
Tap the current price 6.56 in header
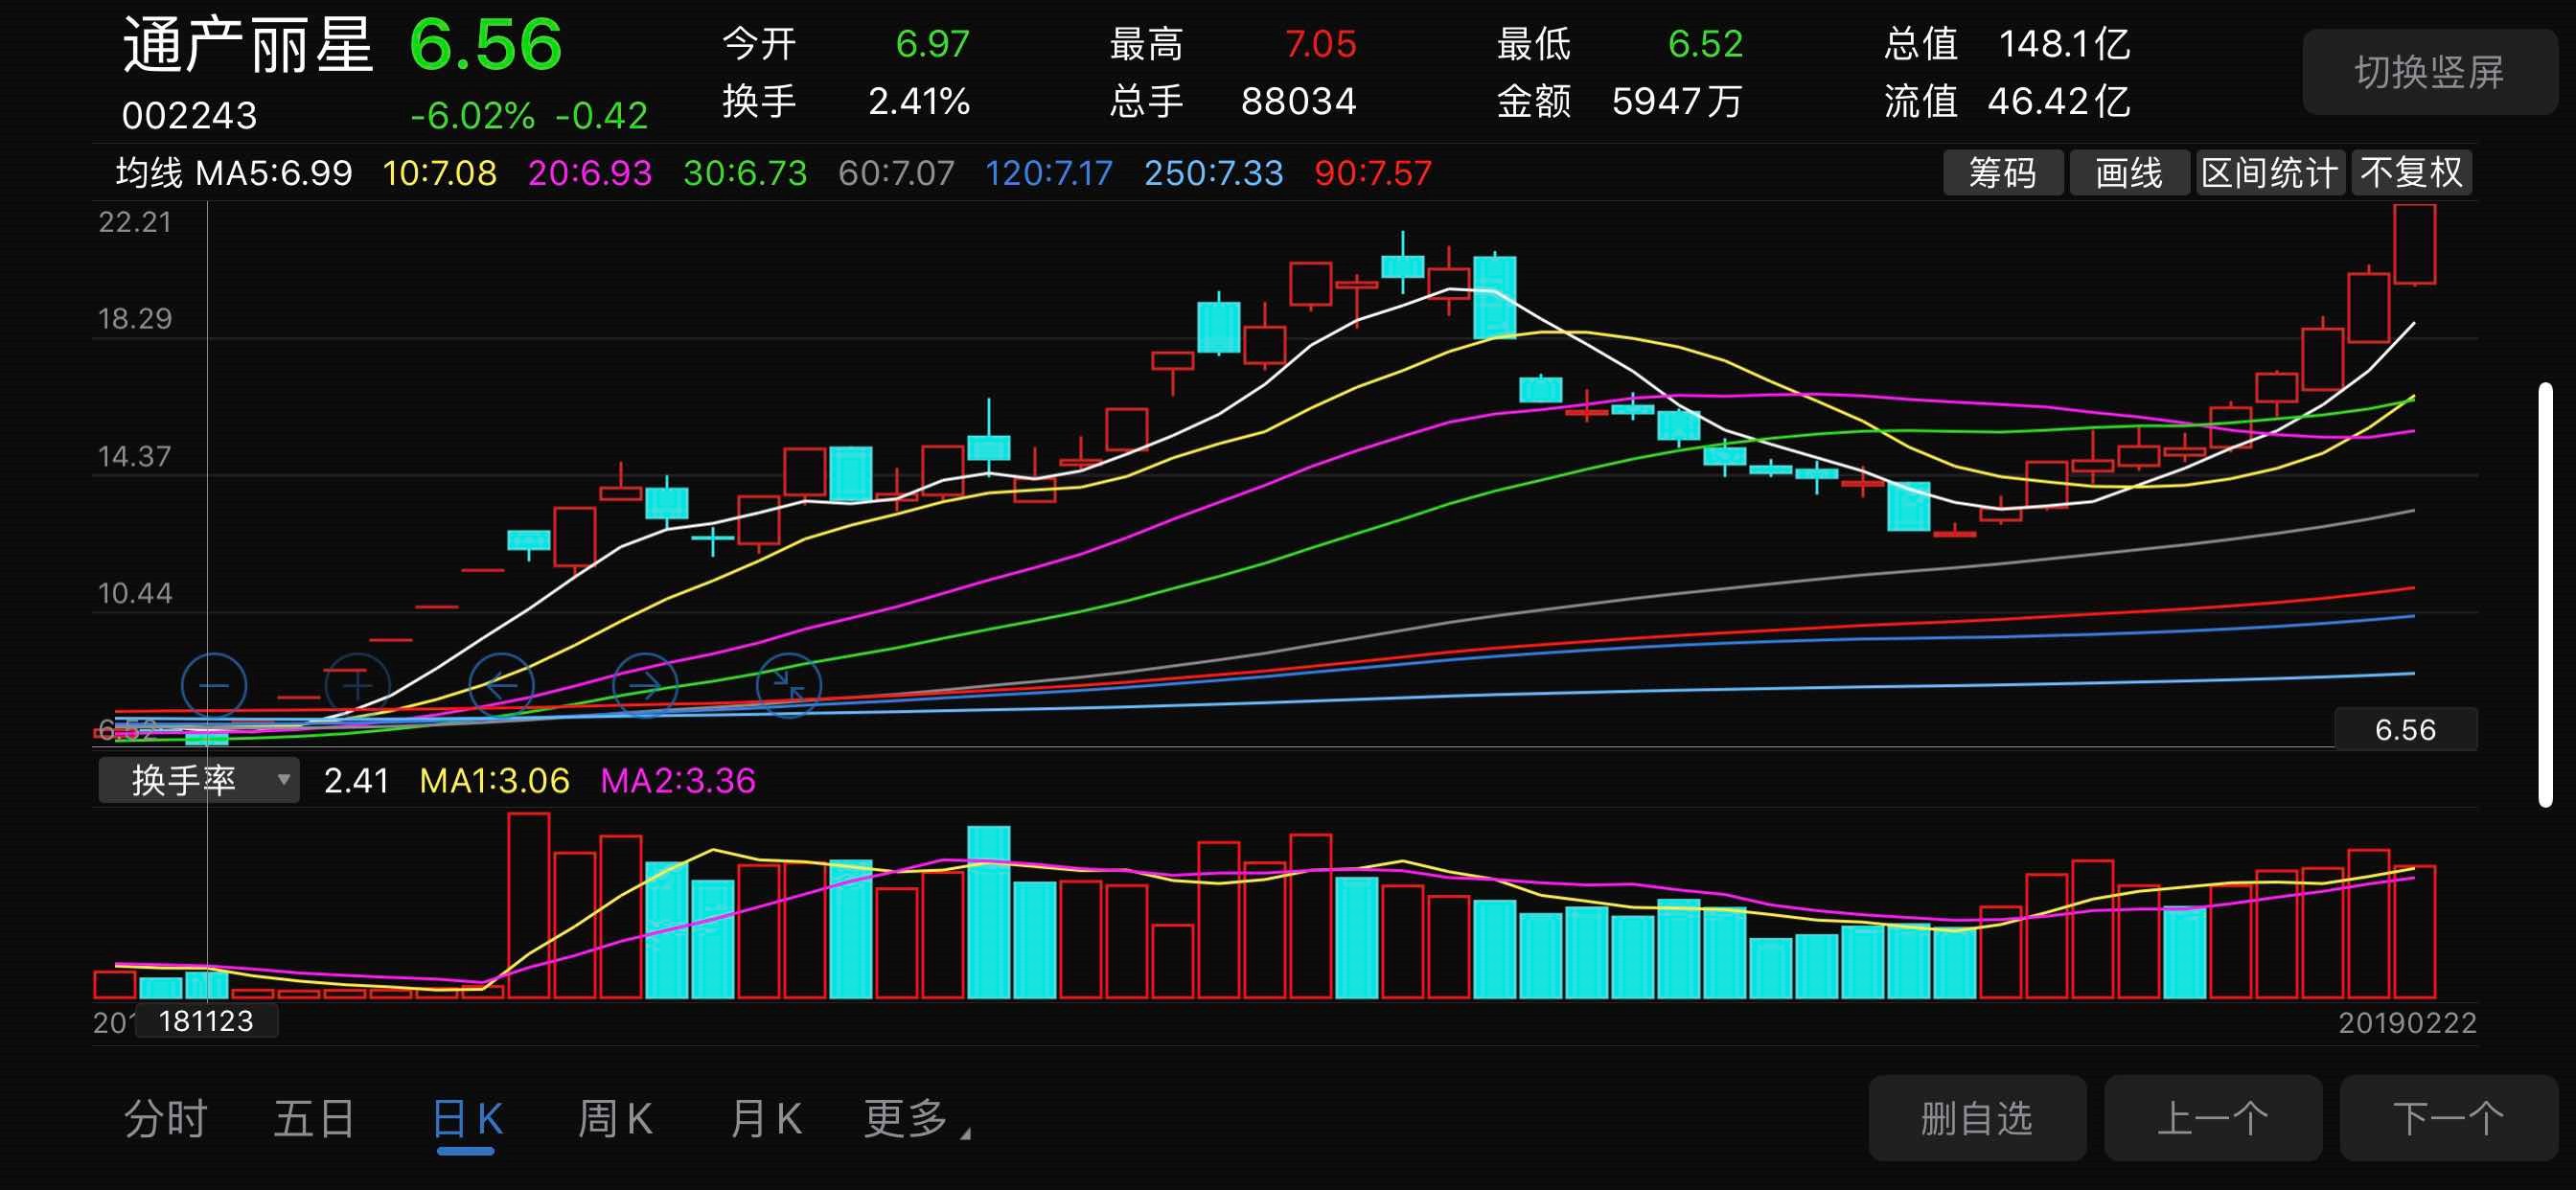click(x=486, y=46)
